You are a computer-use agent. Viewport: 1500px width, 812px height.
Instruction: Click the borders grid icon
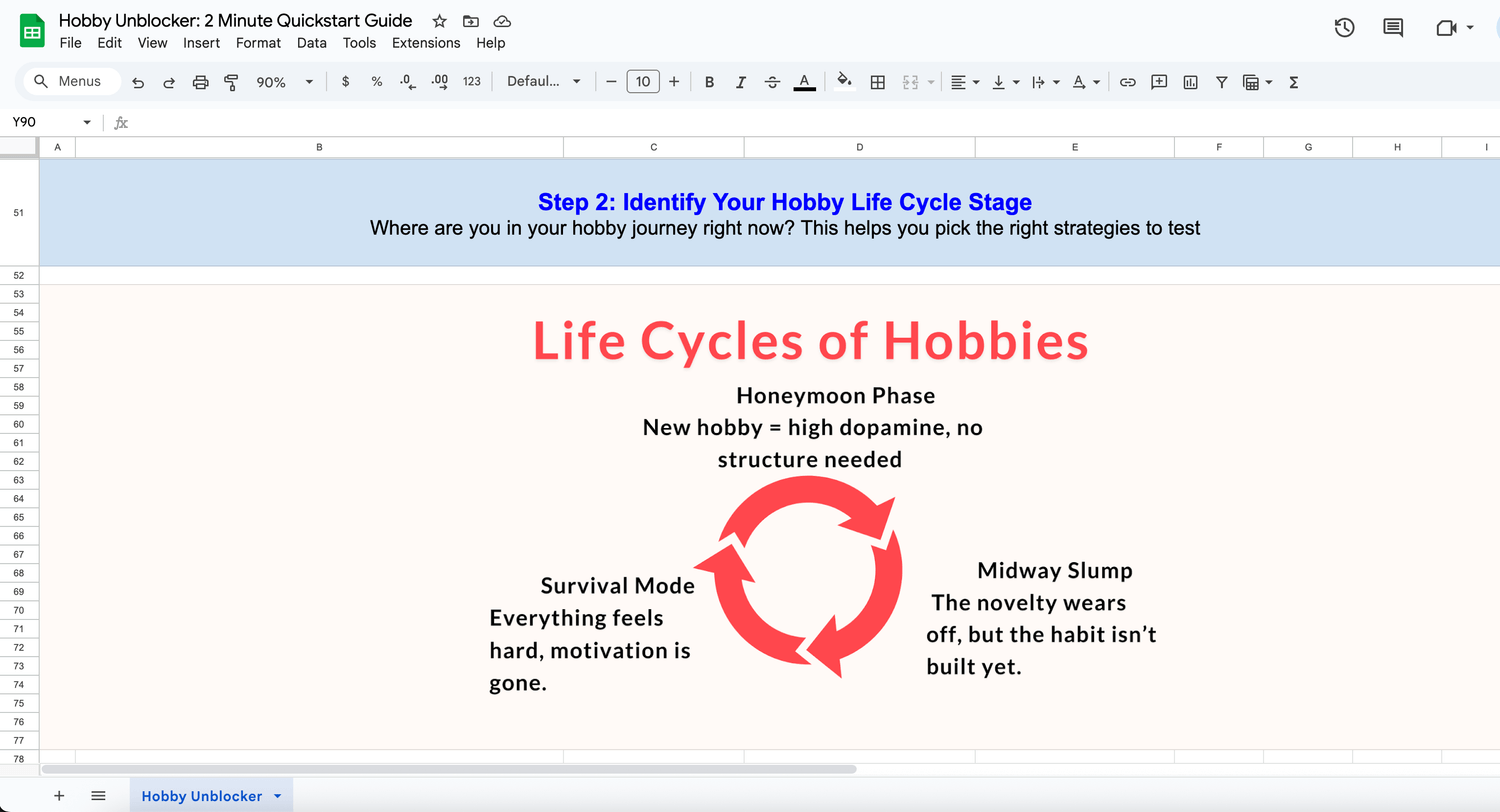[877, 82]
